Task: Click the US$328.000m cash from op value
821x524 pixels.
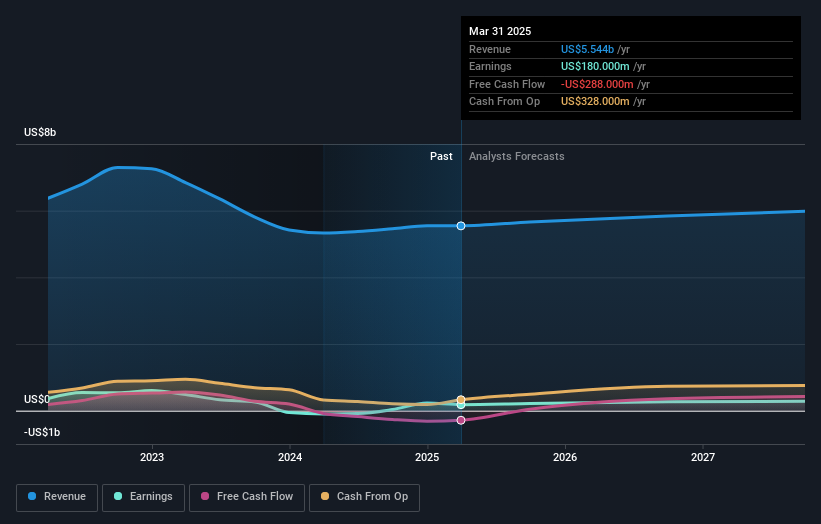Action: point(595,102)
